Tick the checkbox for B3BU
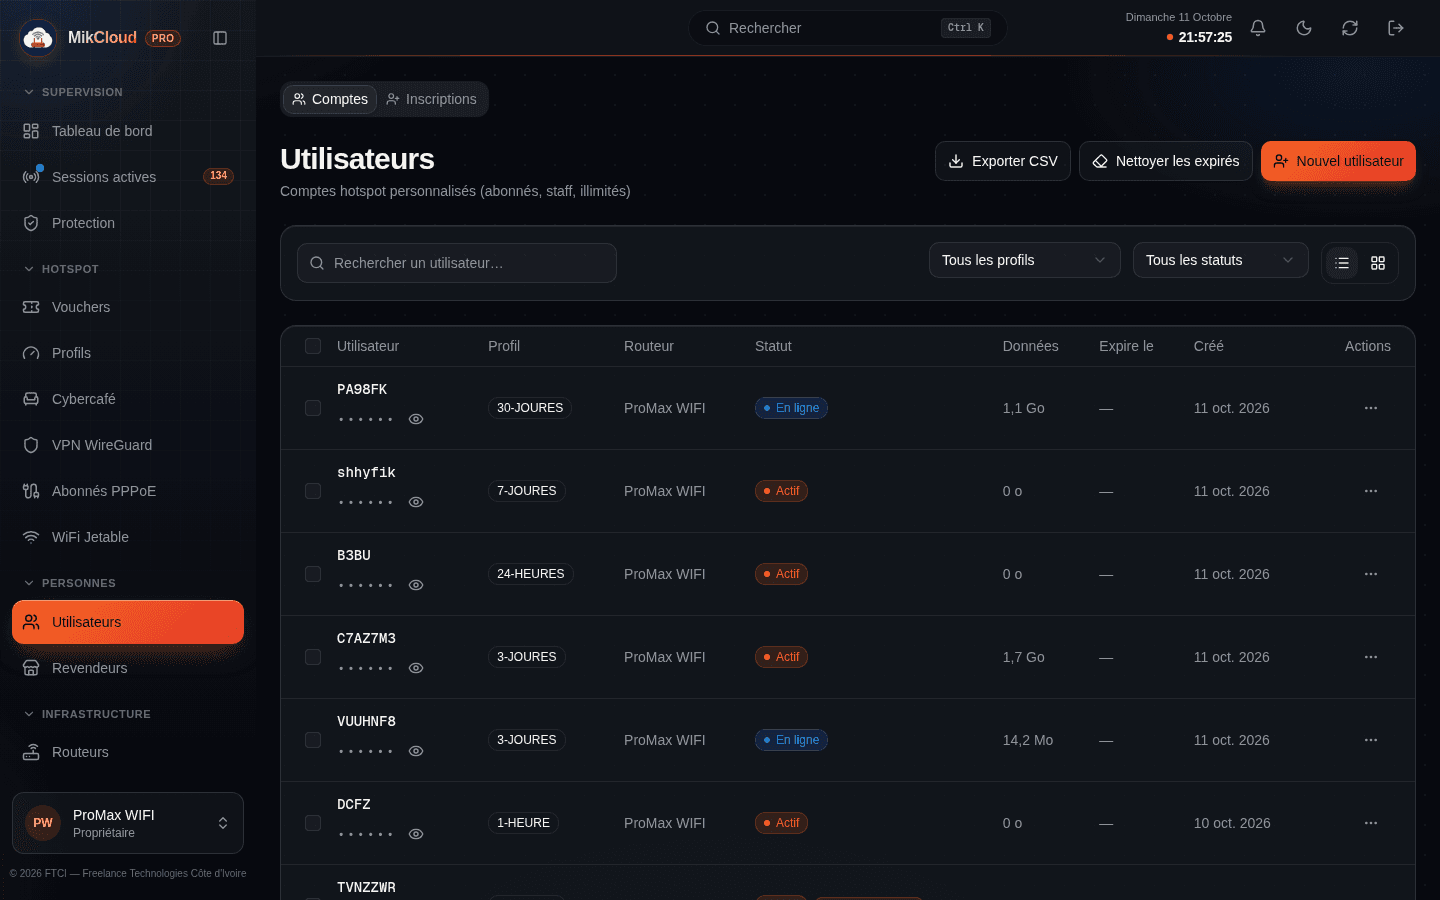Viewport: 1440px width, 900px height. pos(313,574)
